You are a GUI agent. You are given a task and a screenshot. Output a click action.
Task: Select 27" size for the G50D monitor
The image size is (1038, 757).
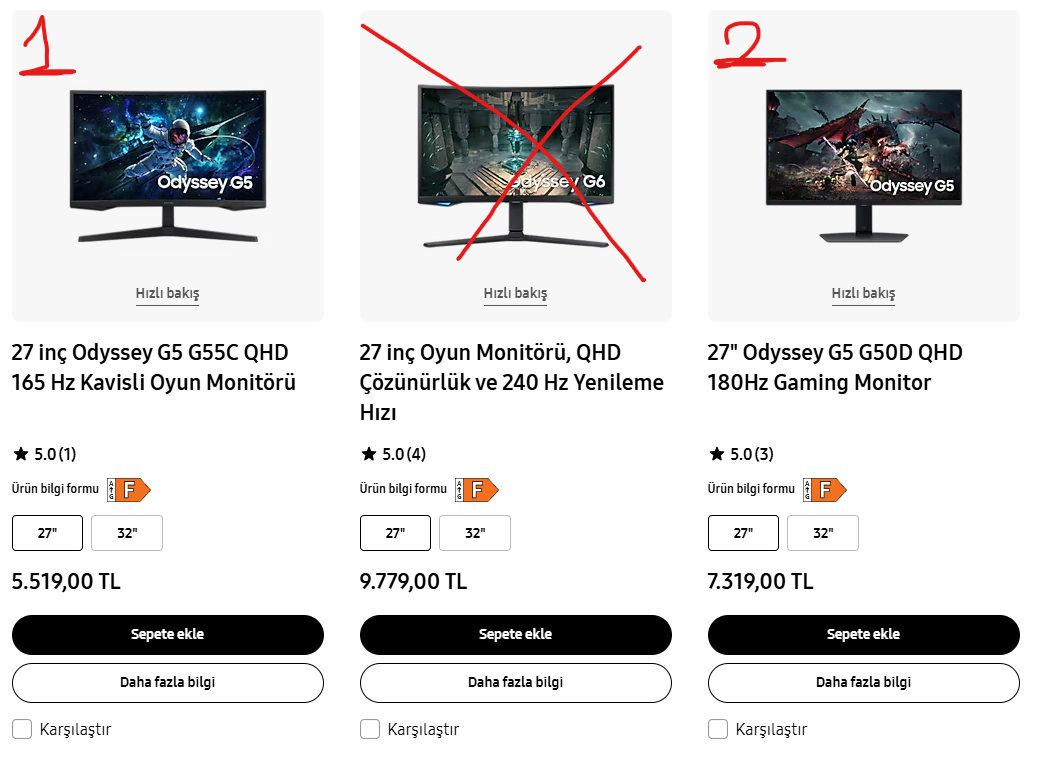(x=743, y=533)
